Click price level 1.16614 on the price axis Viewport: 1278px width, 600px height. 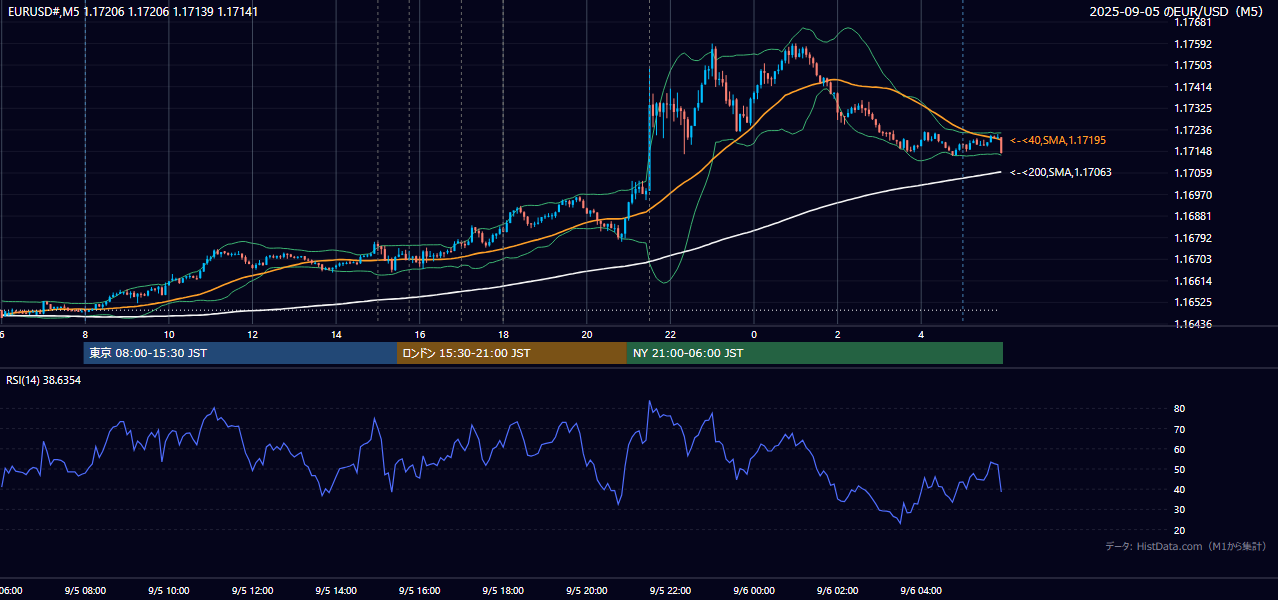pos(1192,281)
